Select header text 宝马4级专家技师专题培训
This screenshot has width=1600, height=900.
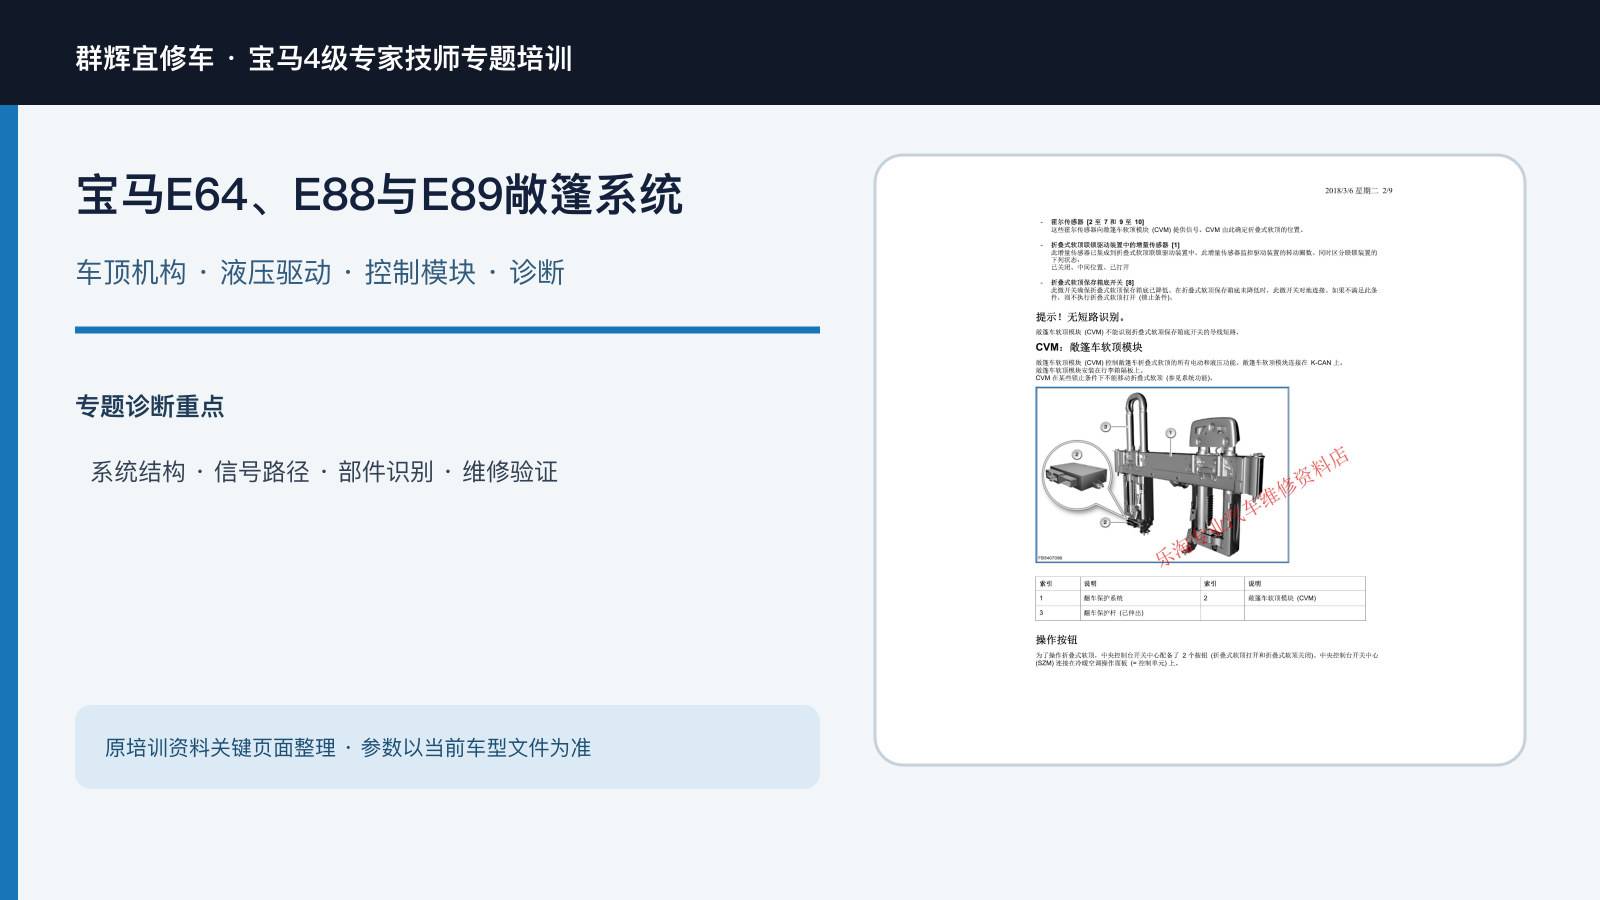410,58
